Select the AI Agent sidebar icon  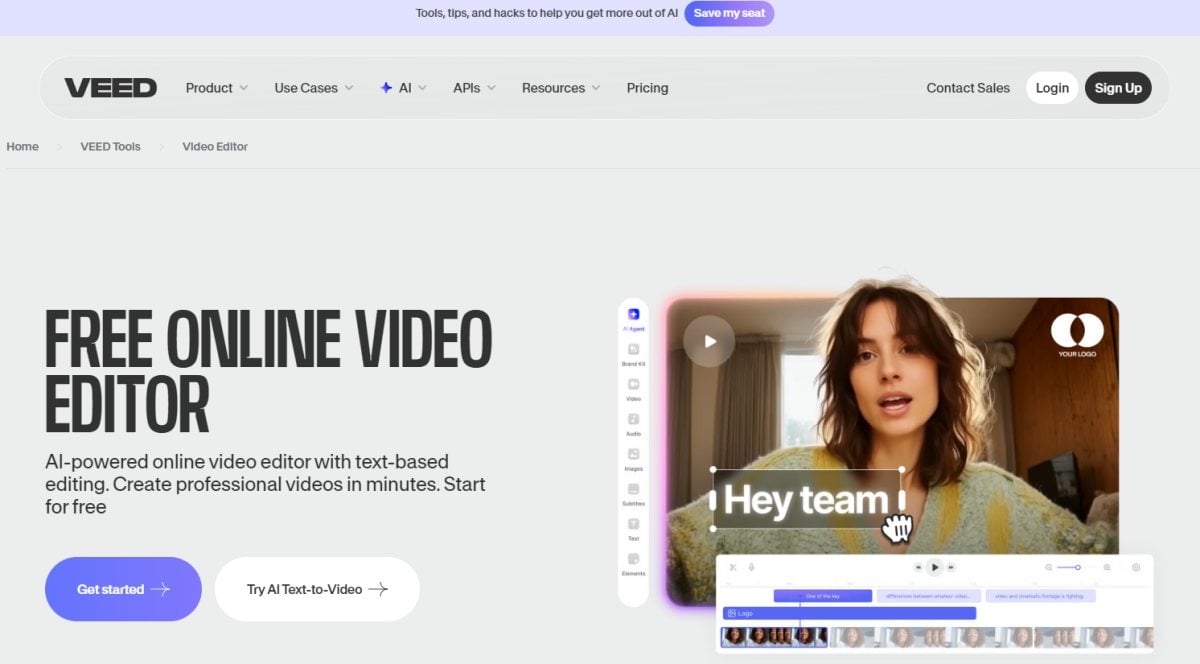pyautogui.click(x=633, y=313)
